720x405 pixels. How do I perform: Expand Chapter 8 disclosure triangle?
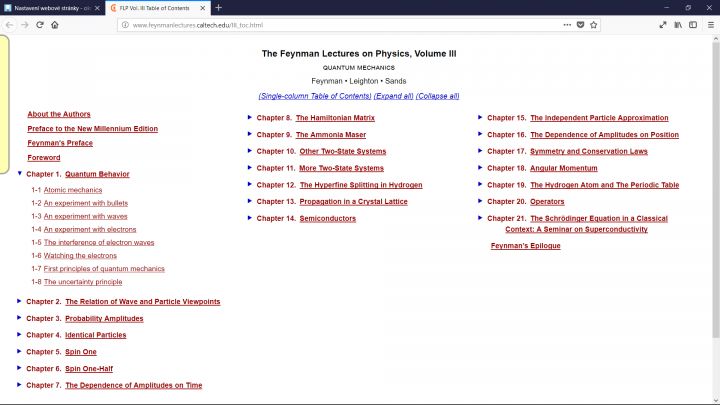pos(250,117)
